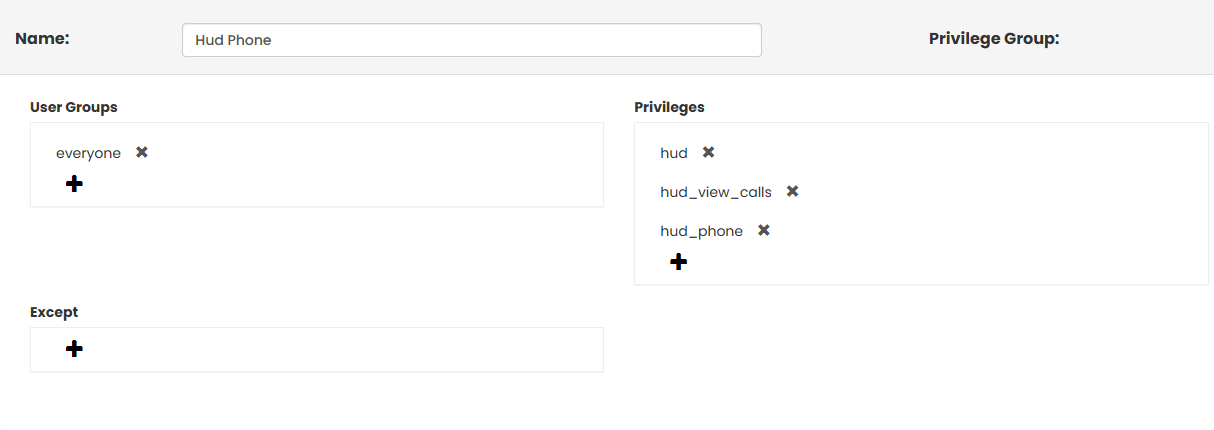
Task: Click empty area of the Except box
Action: (350, 350)
